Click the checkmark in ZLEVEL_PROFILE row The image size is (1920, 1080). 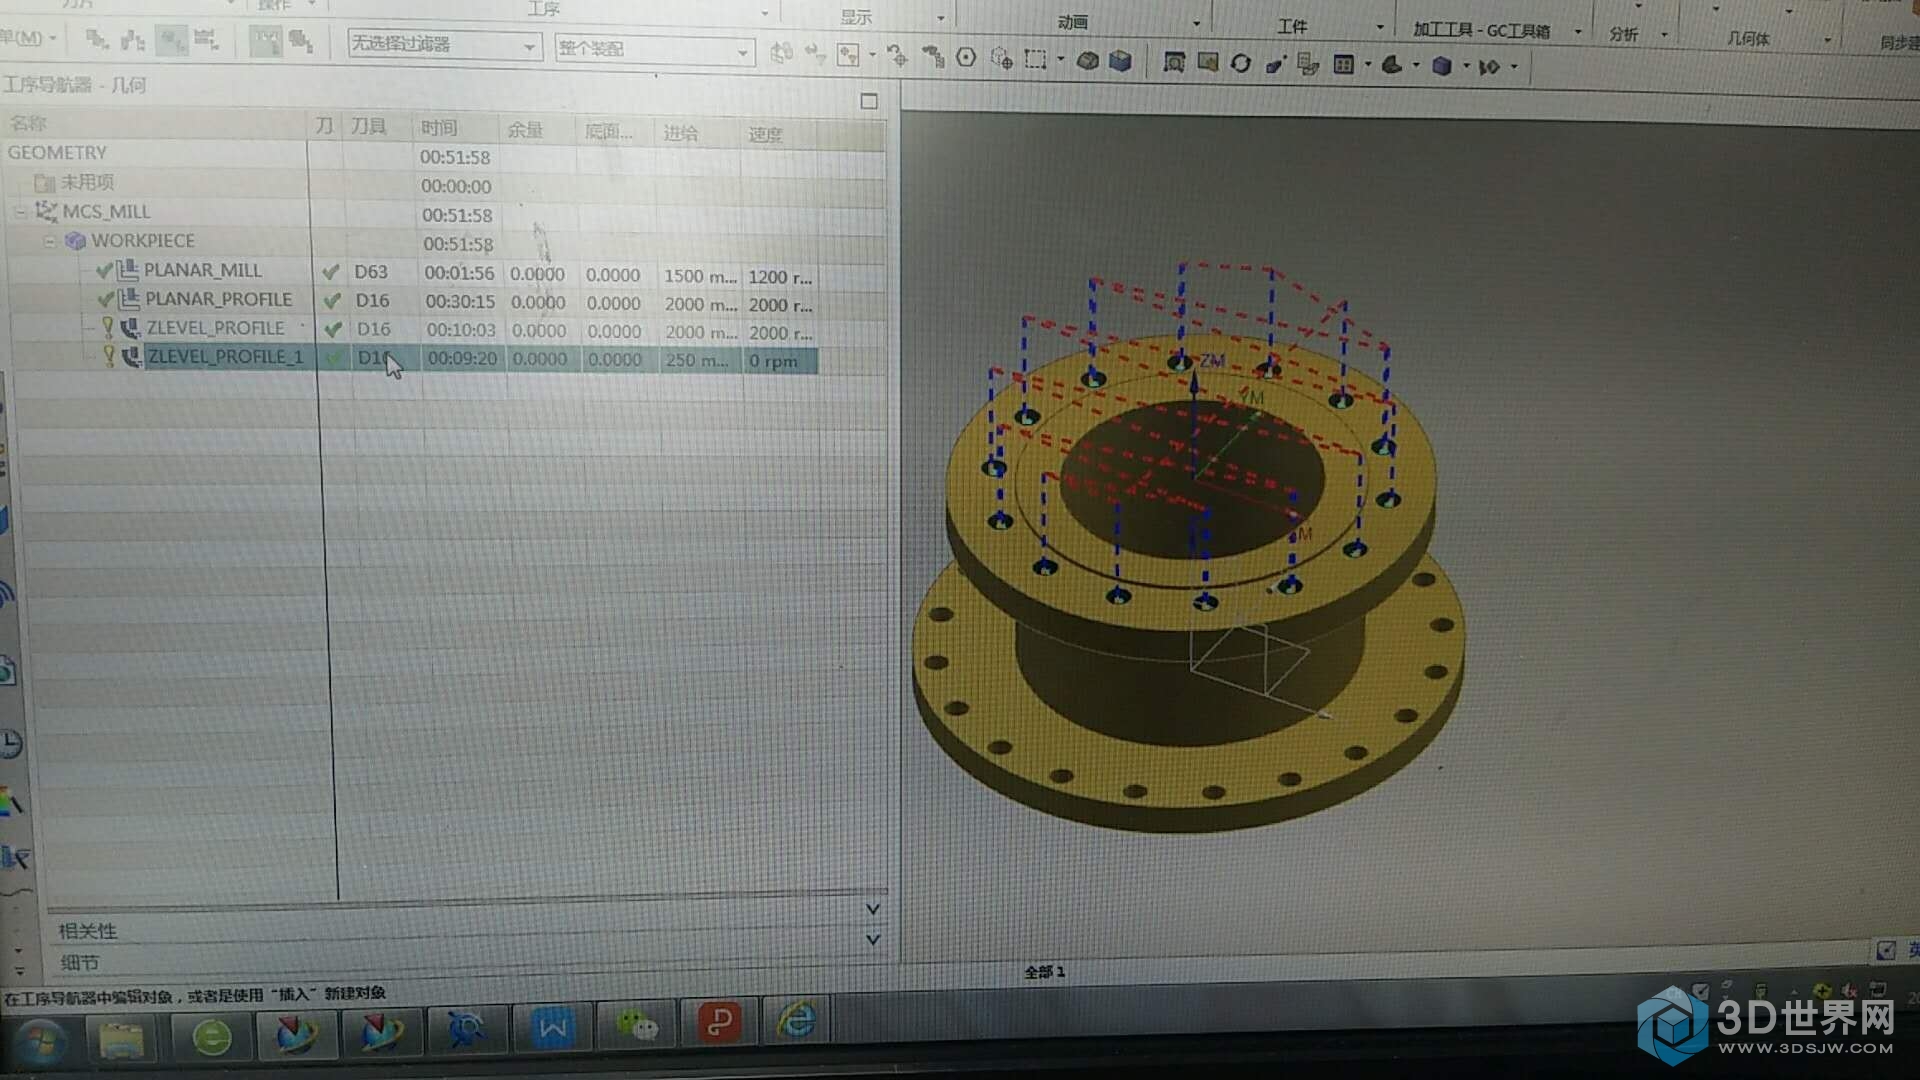[333, 329]
